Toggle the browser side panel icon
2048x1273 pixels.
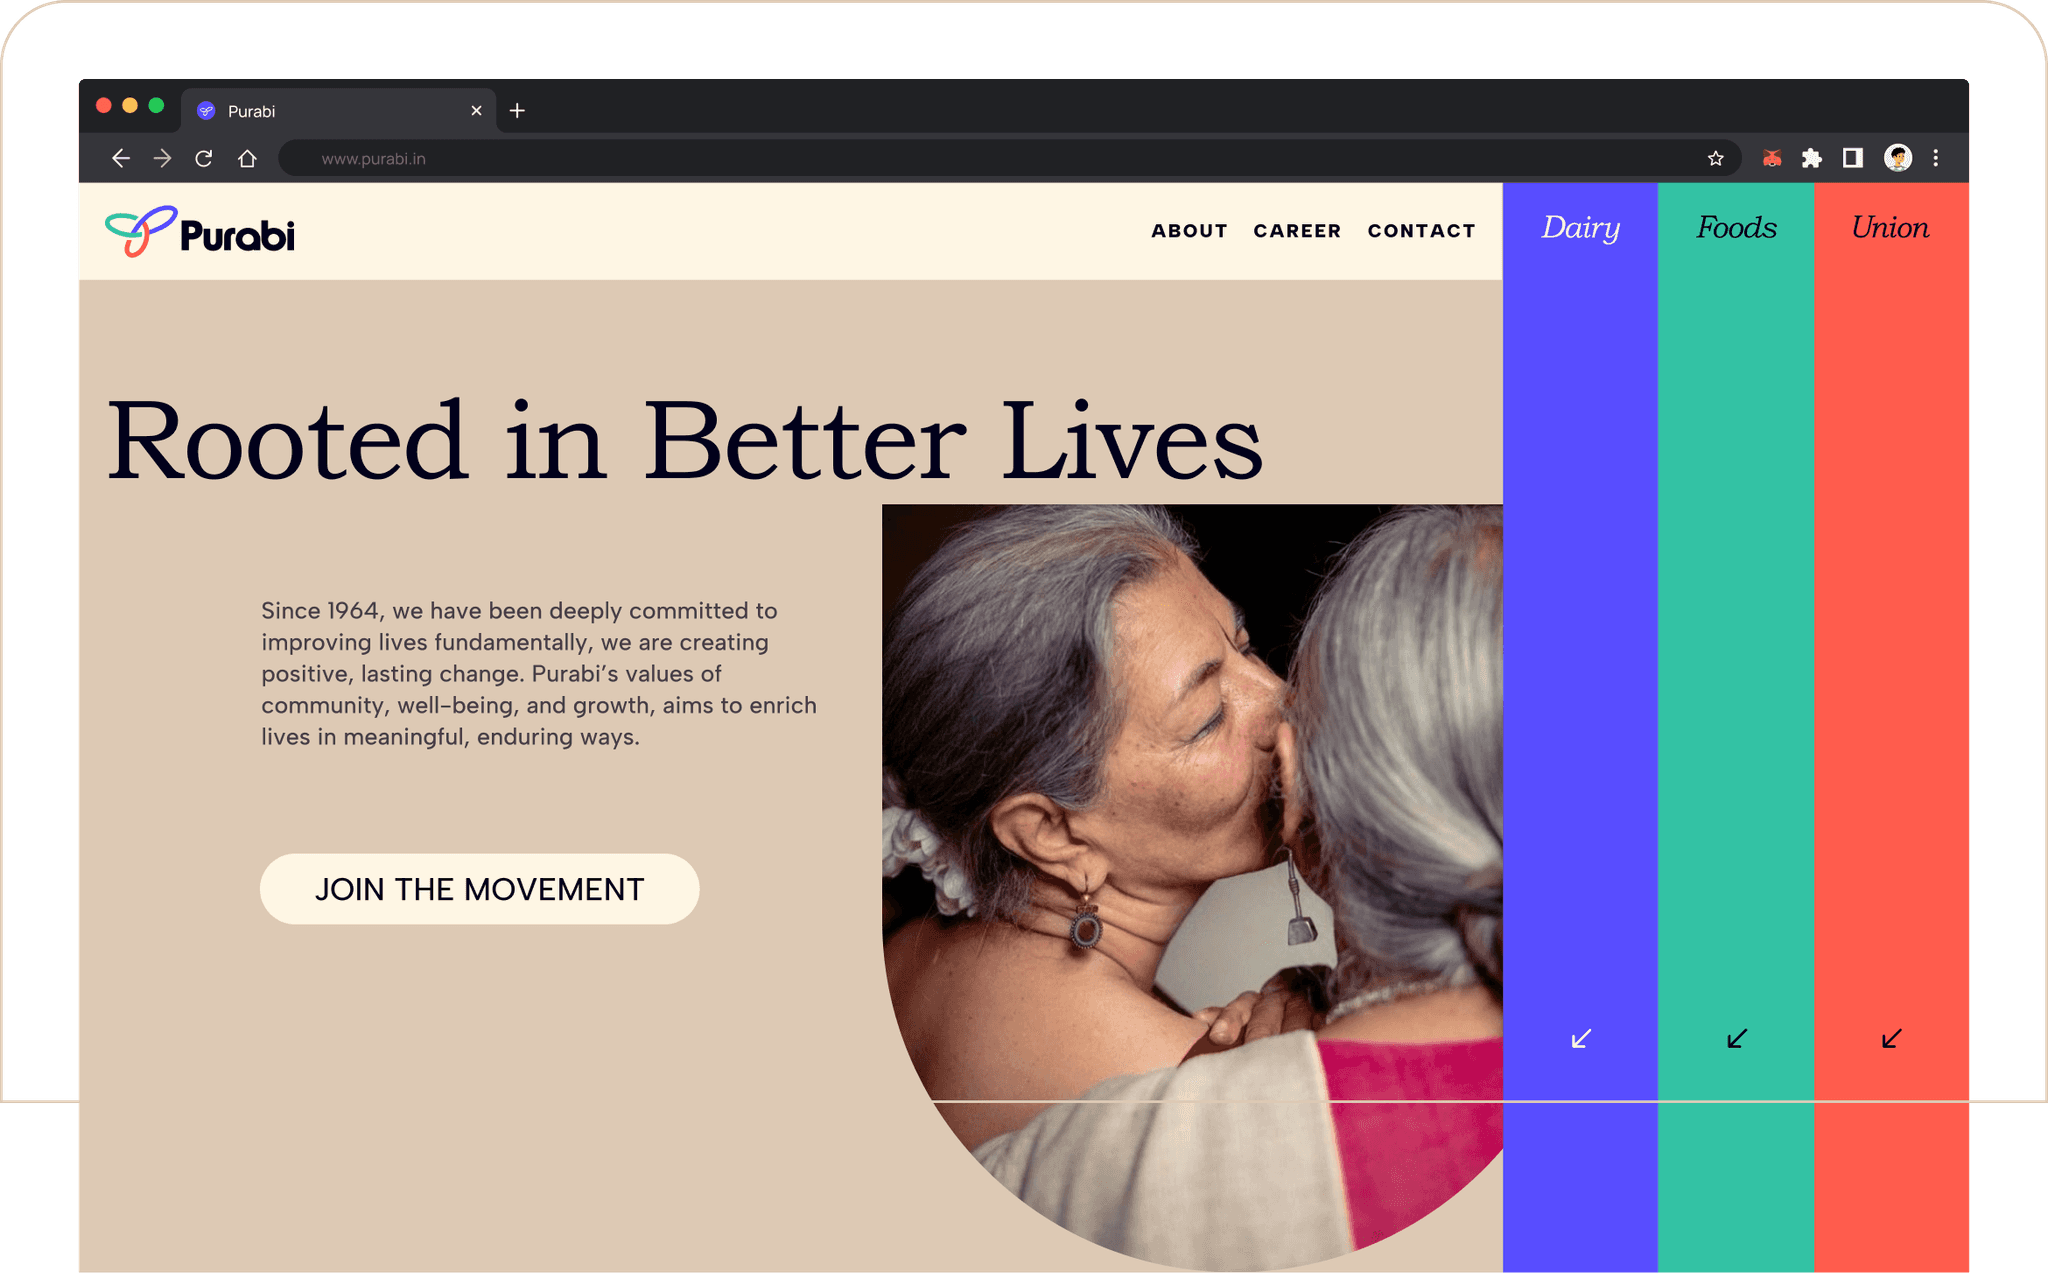1853,158
